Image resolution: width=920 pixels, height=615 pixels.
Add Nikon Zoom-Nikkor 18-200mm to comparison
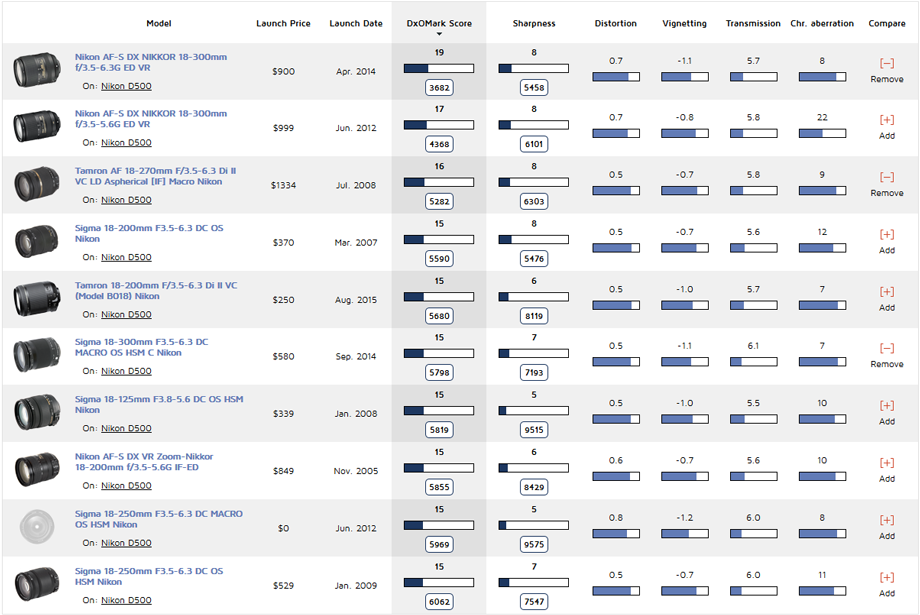tap(887, 470)
